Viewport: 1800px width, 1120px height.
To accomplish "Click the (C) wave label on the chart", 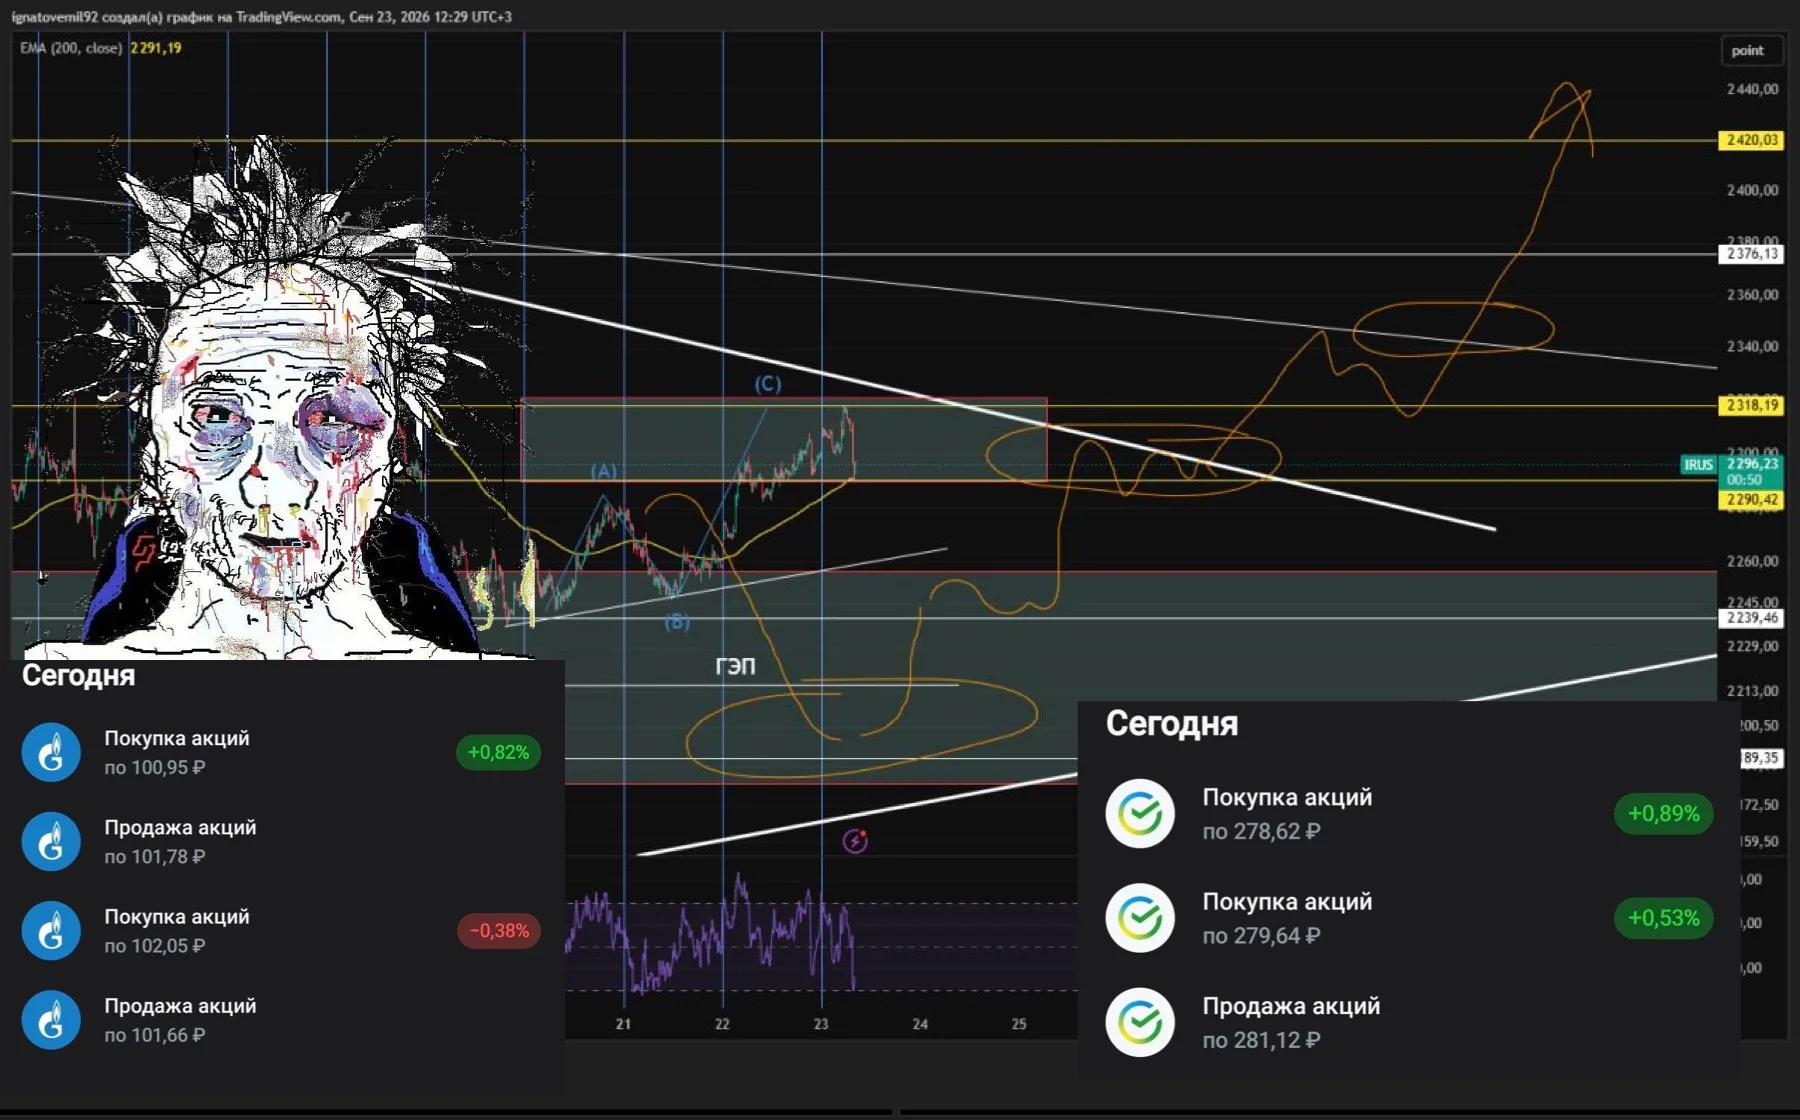I will pyautogui.click(x=768, y=384).
